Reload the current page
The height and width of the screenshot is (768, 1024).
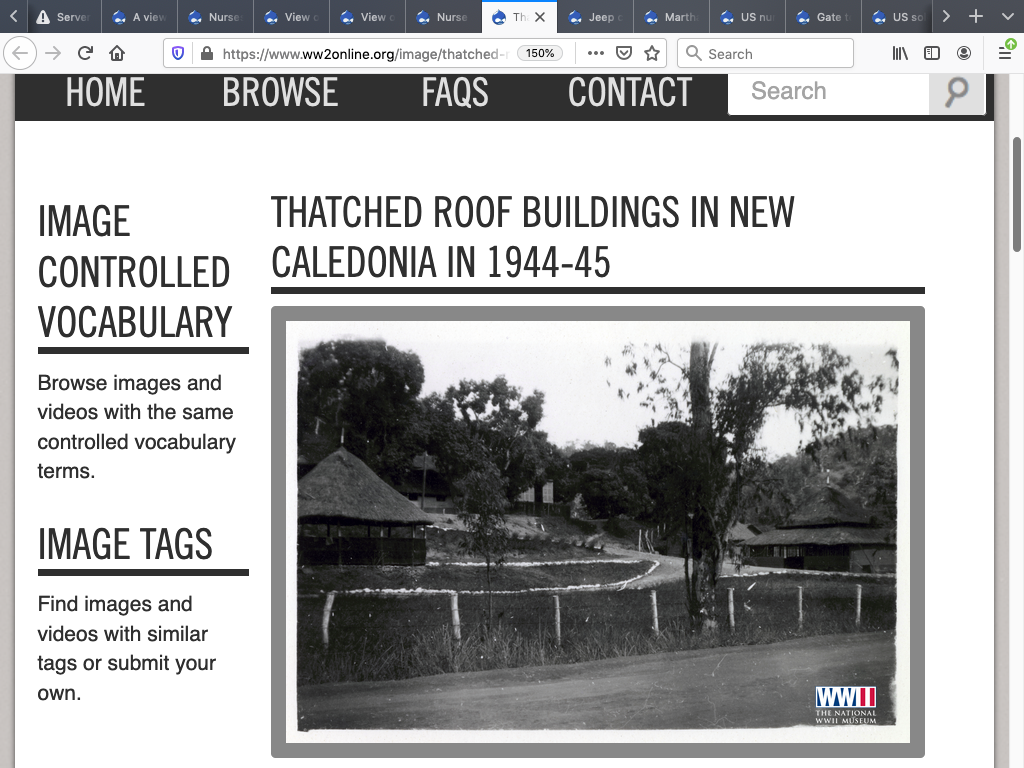(x=86, y=53)
